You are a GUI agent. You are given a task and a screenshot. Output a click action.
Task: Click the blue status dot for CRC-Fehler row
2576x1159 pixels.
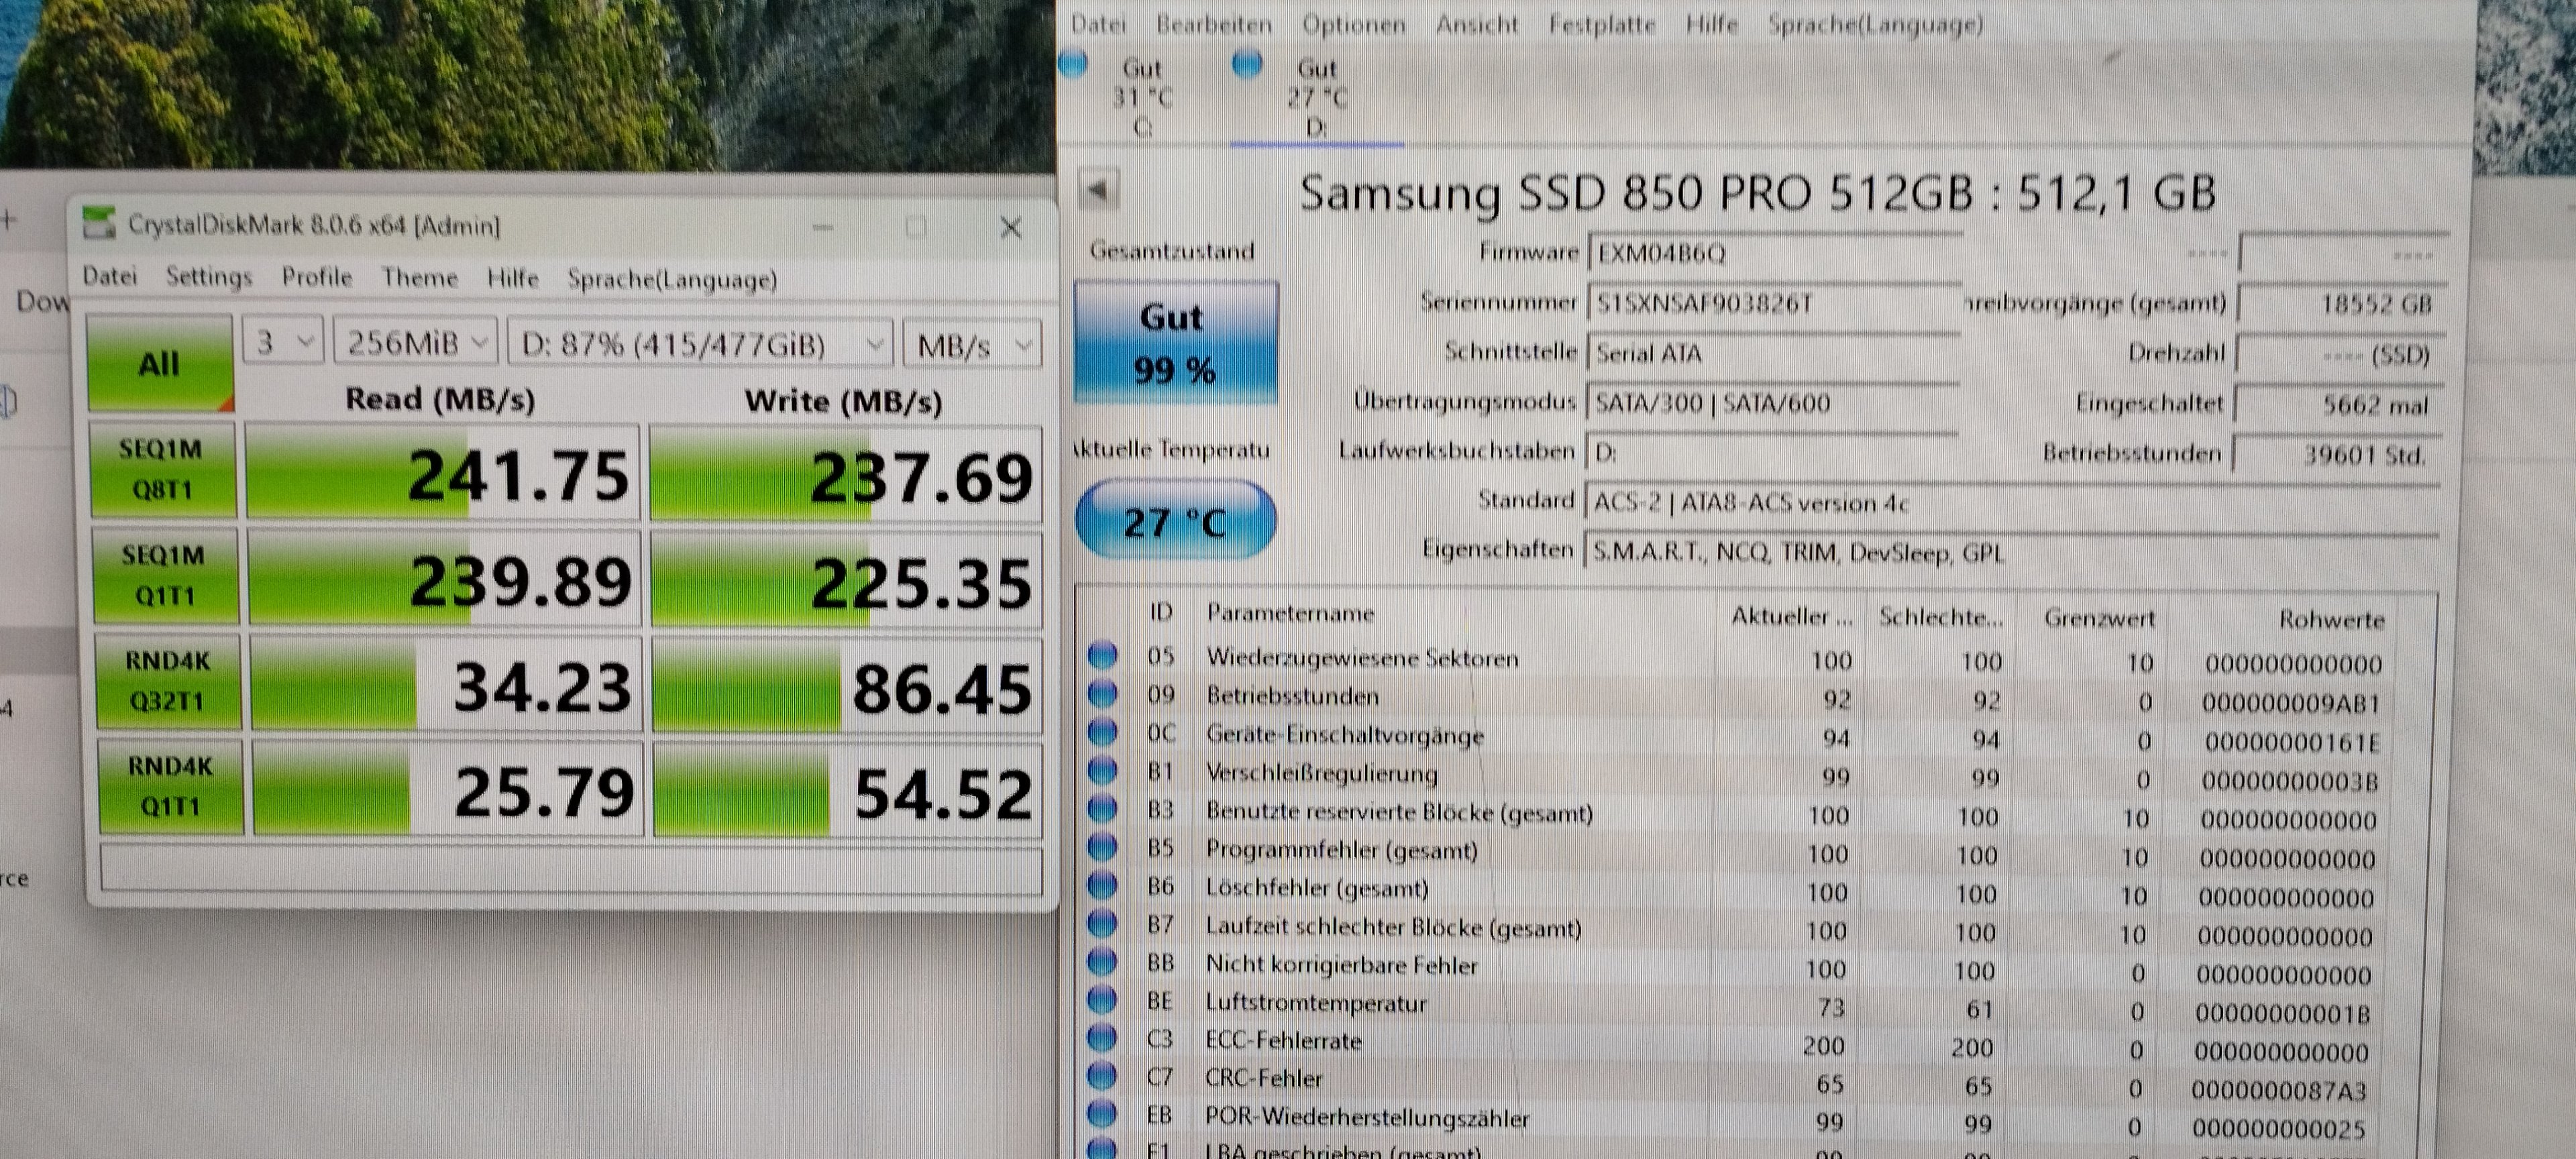pyautogui.click(x=1101, y=1076)
